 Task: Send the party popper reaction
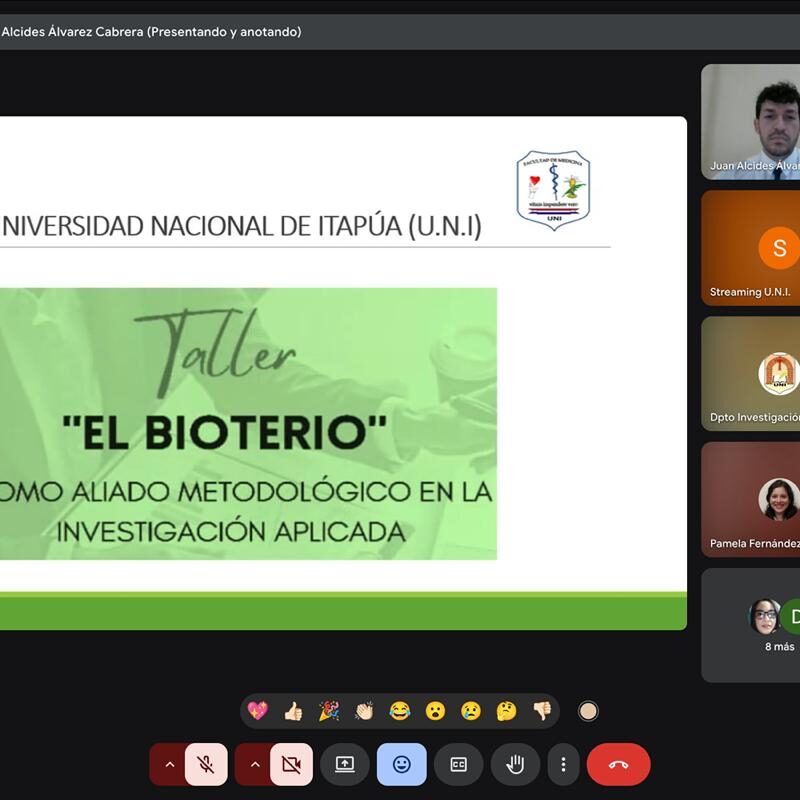[329, 711]
